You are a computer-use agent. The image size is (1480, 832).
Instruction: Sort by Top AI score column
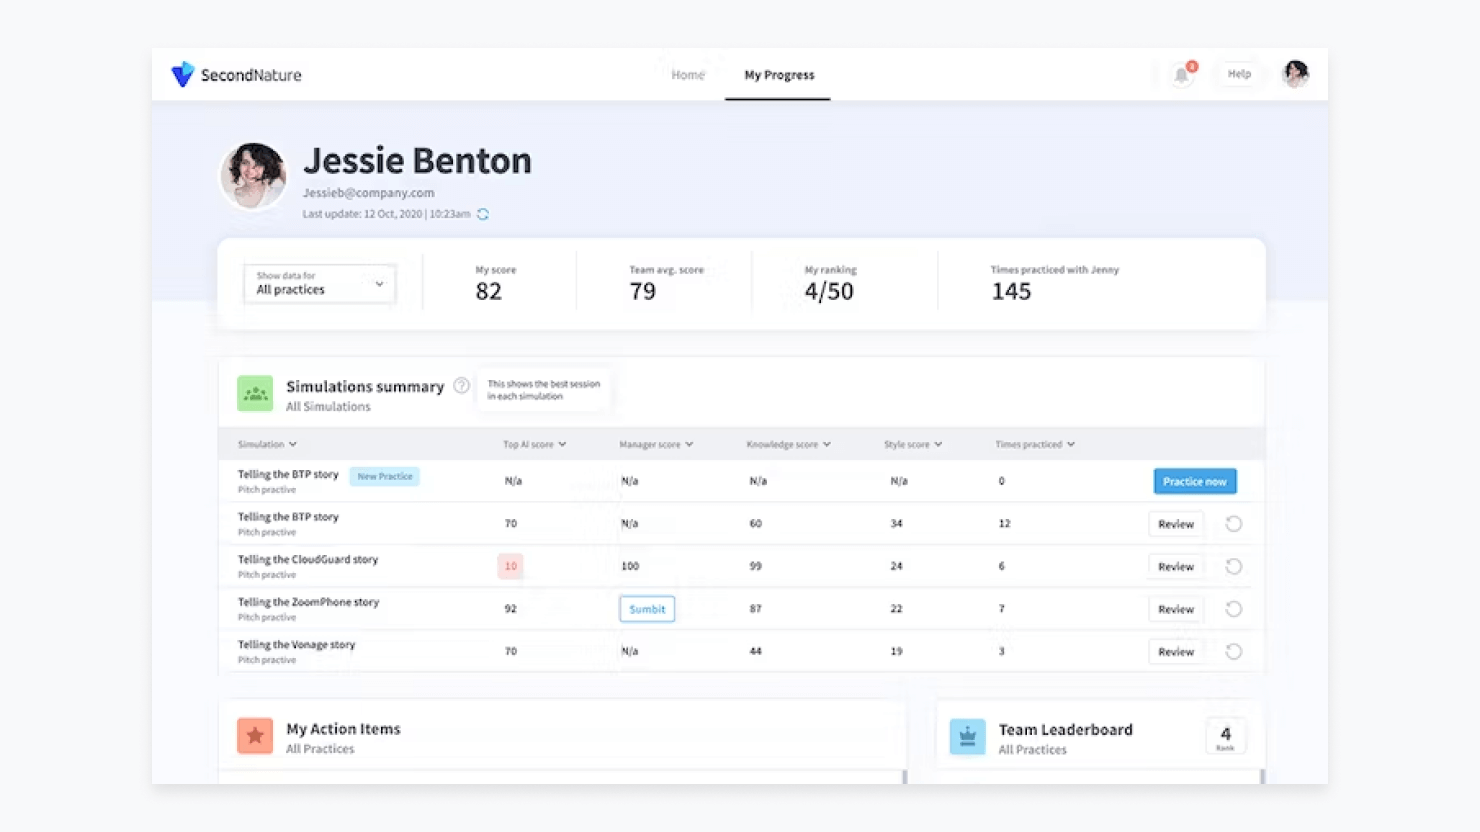click(534, 444)
